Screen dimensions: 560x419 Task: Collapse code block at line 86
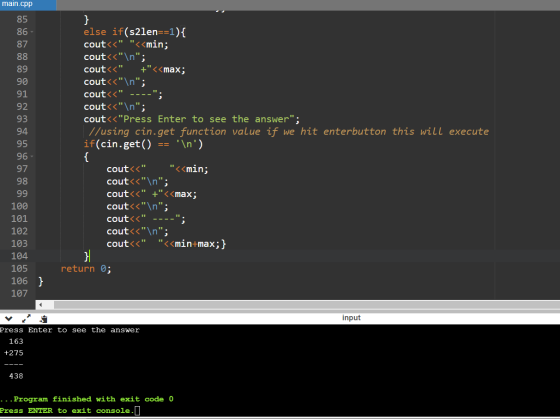coord(32,32)
